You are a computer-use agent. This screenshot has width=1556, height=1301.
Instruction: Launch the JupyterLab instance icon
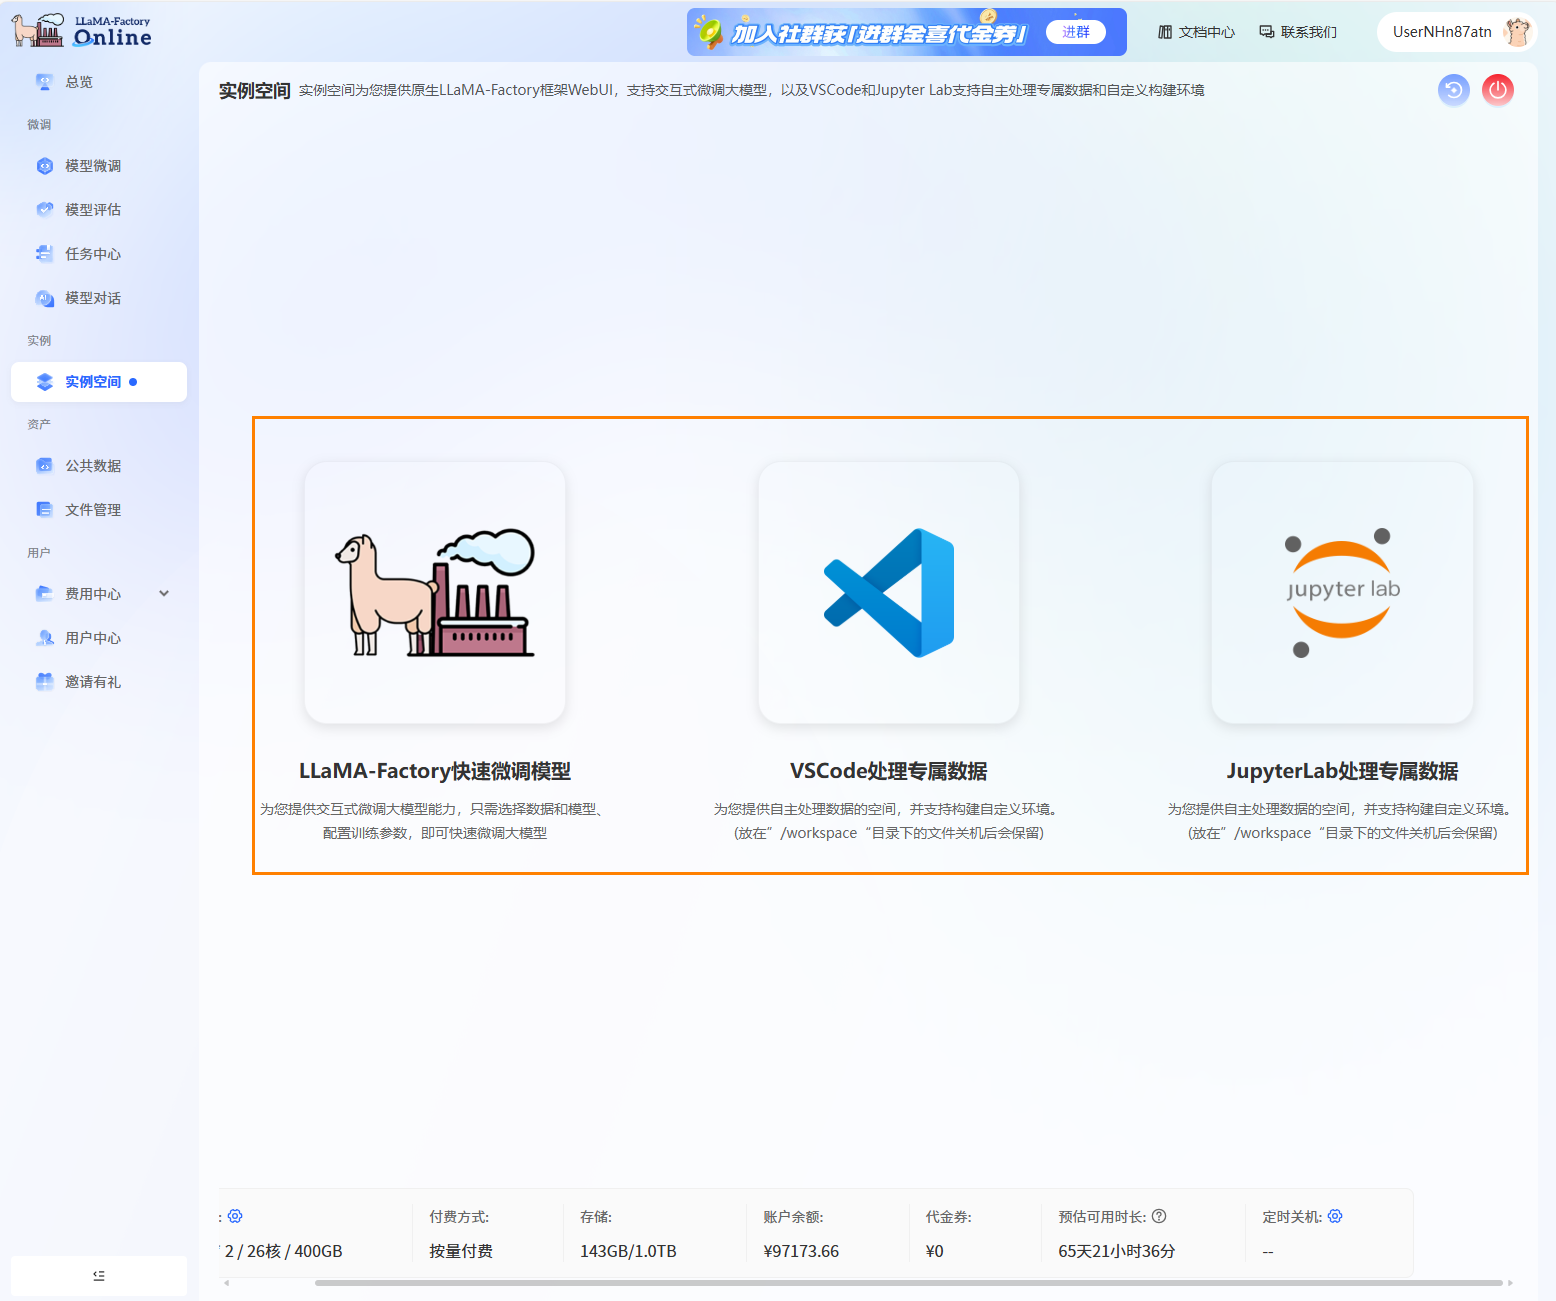point(1342,592)
